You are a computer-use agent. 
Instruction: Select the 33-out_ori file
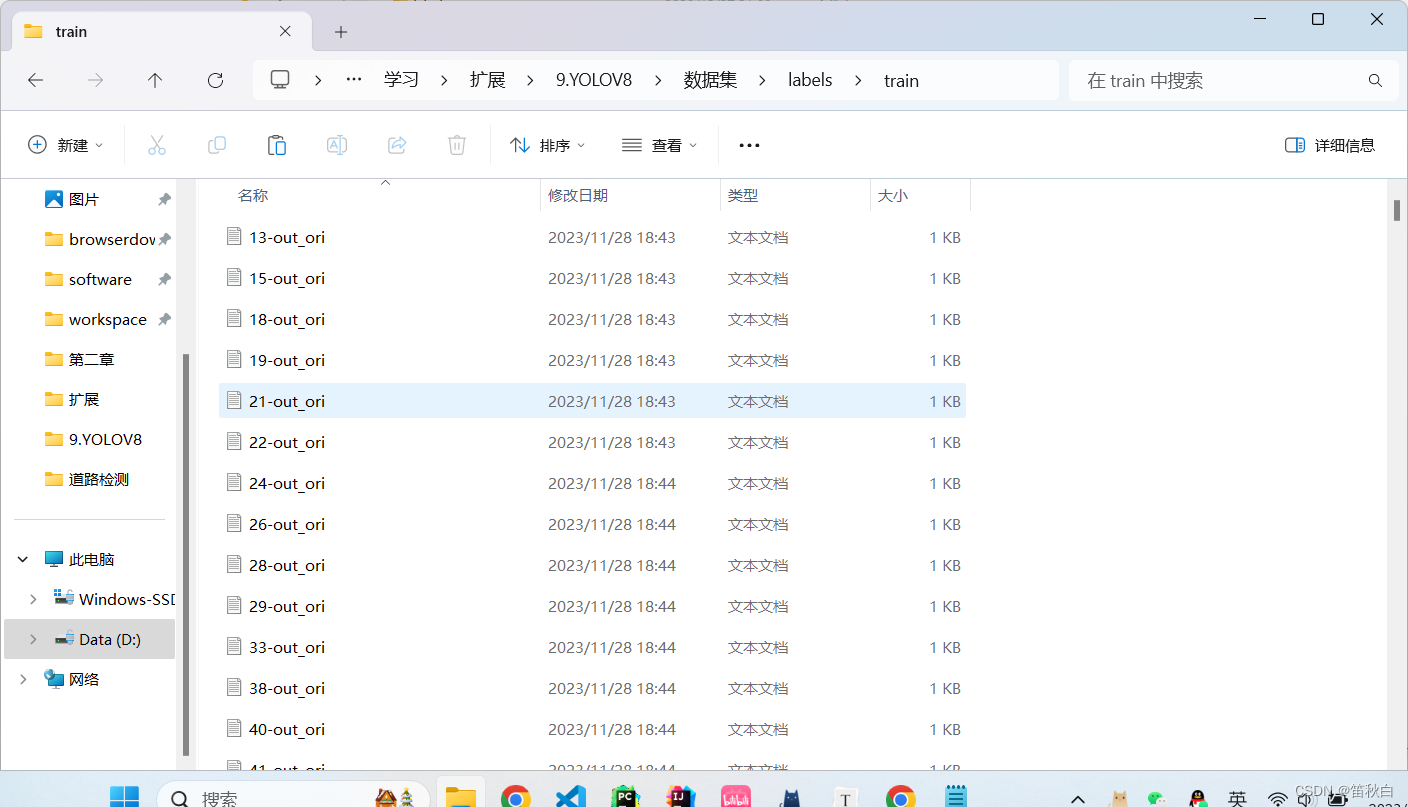coord(592,647)
